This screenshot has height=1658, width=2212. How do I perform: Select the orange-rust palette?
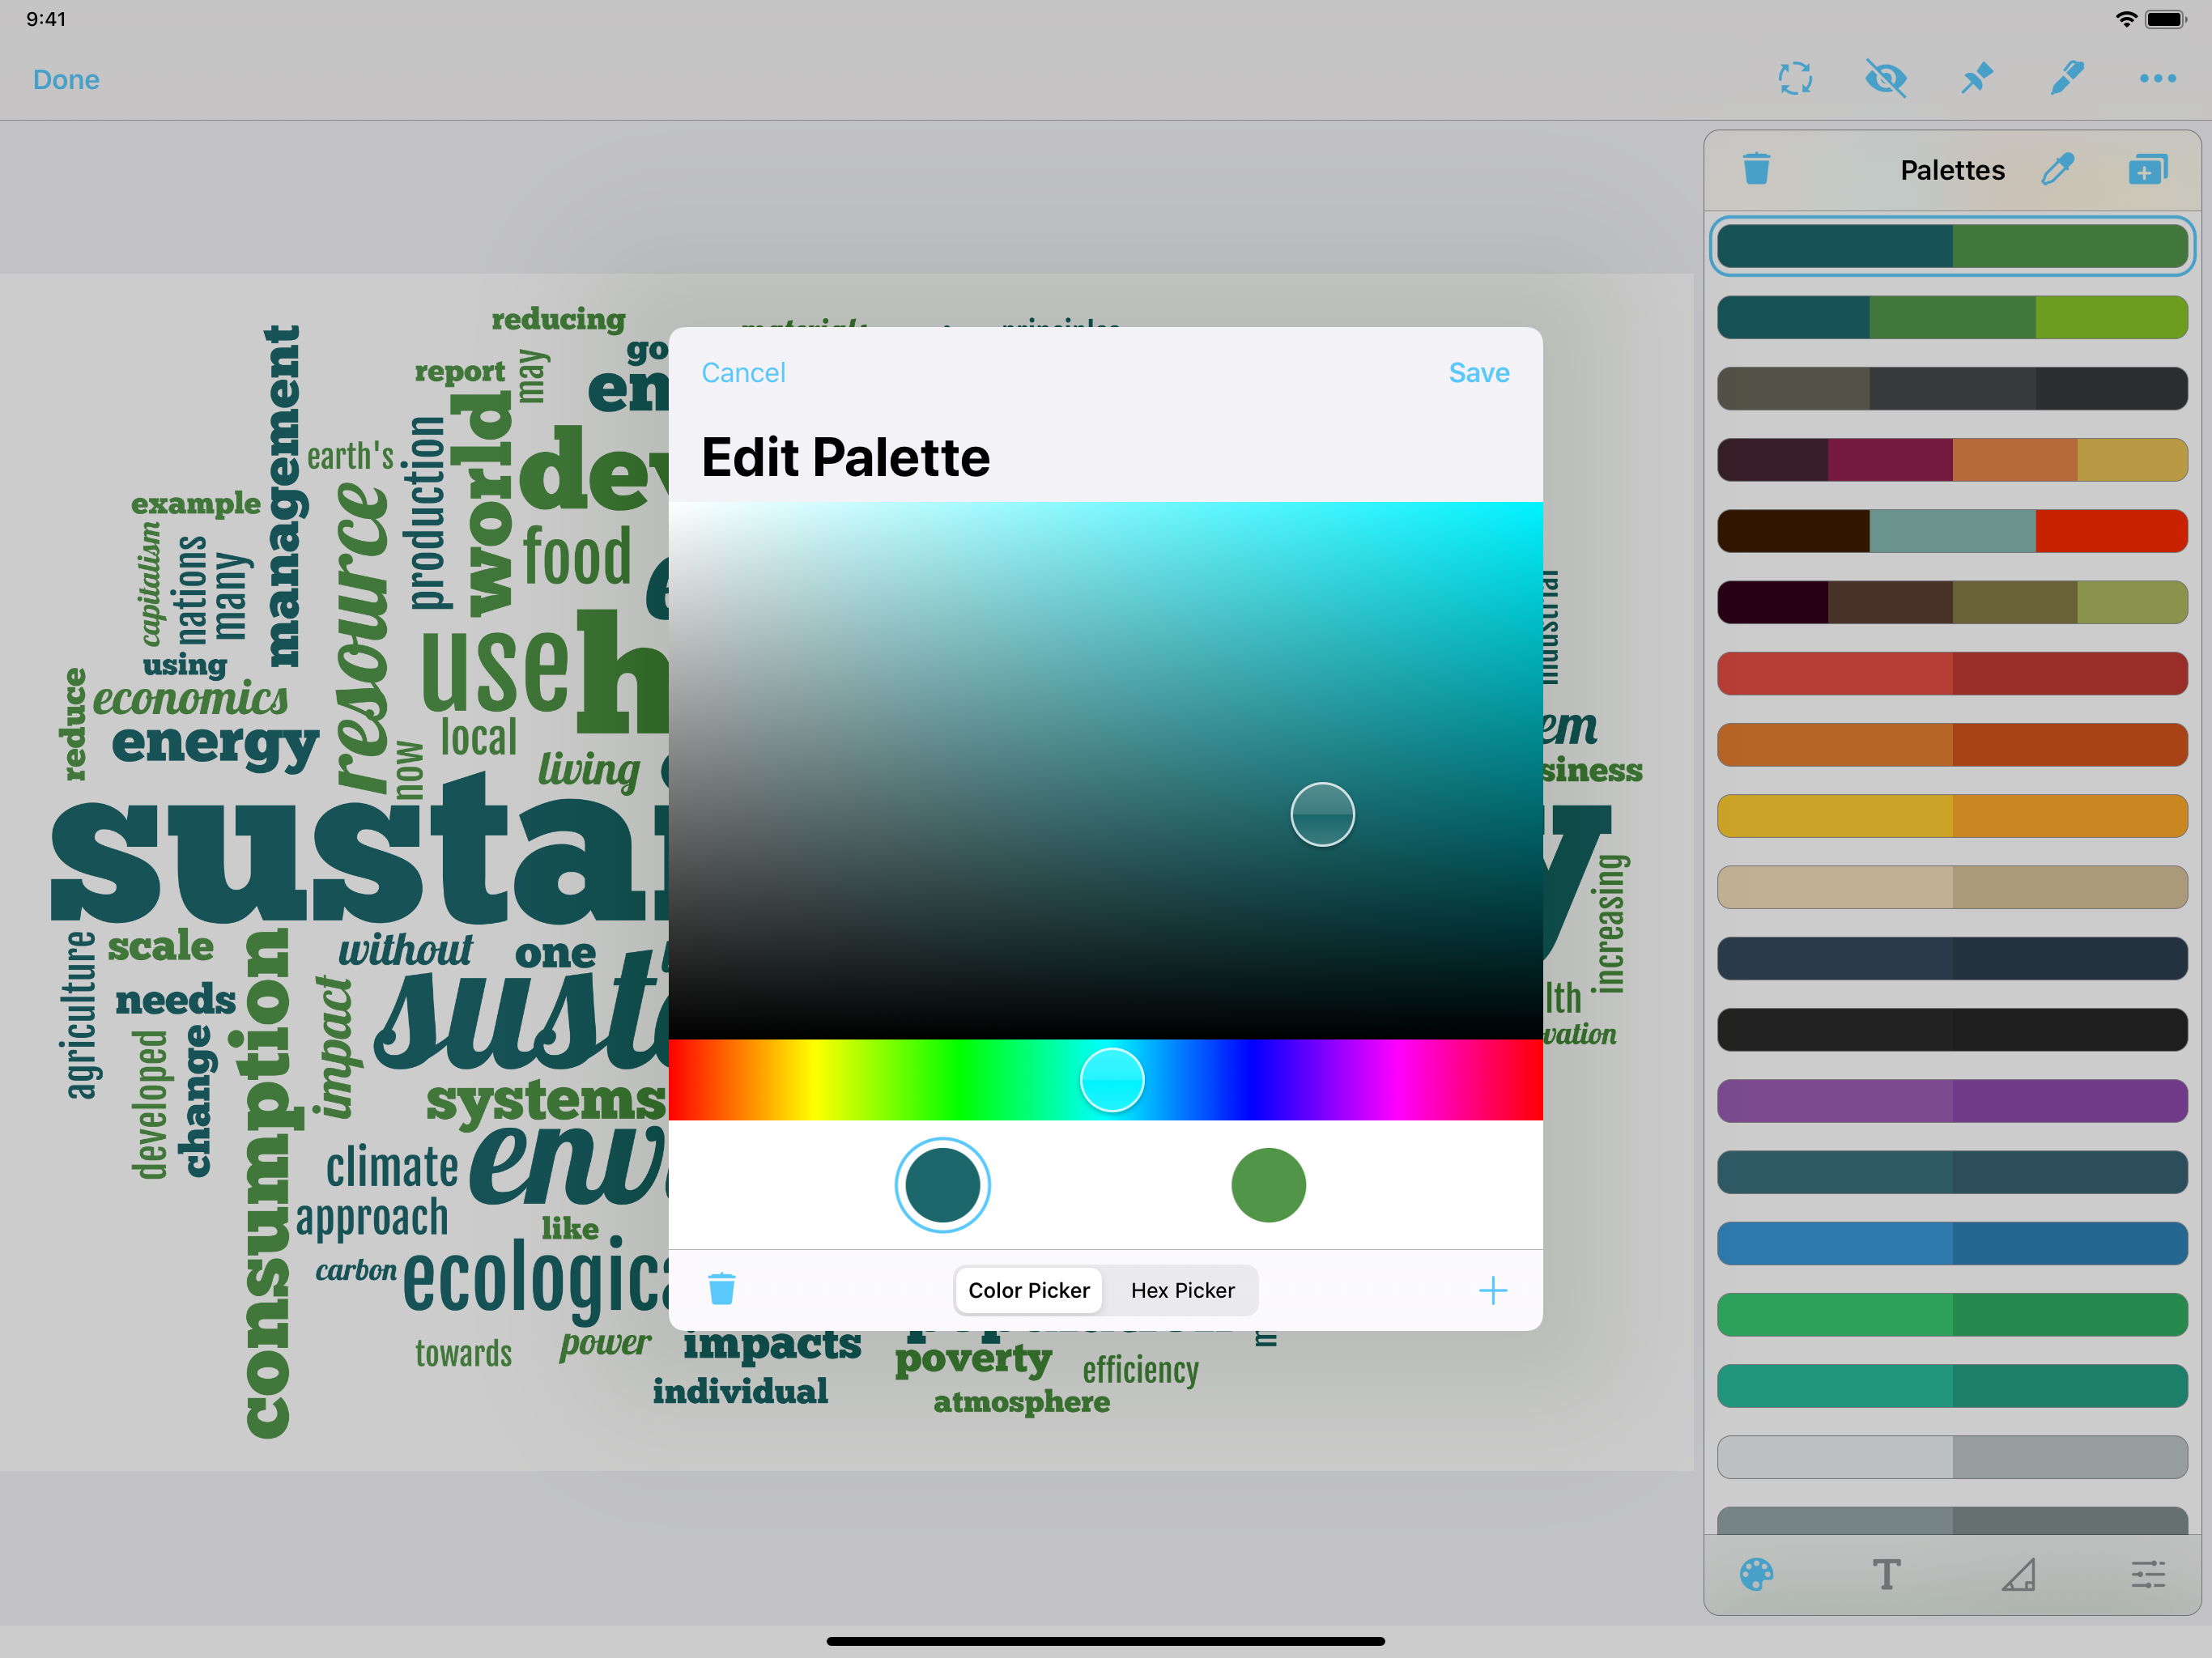1952,745
